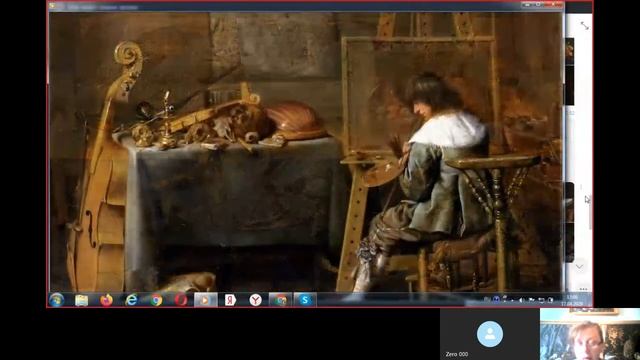Image resolution: width=640 pixels, height=360 pixels.
Task: Open the three-dots menu in right panel
Action: [x=583, y=289]
